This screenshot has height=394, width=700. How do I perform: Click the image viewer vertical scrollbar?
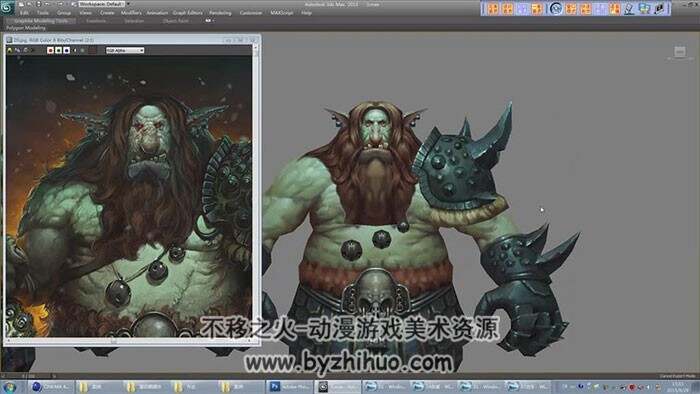255,192
